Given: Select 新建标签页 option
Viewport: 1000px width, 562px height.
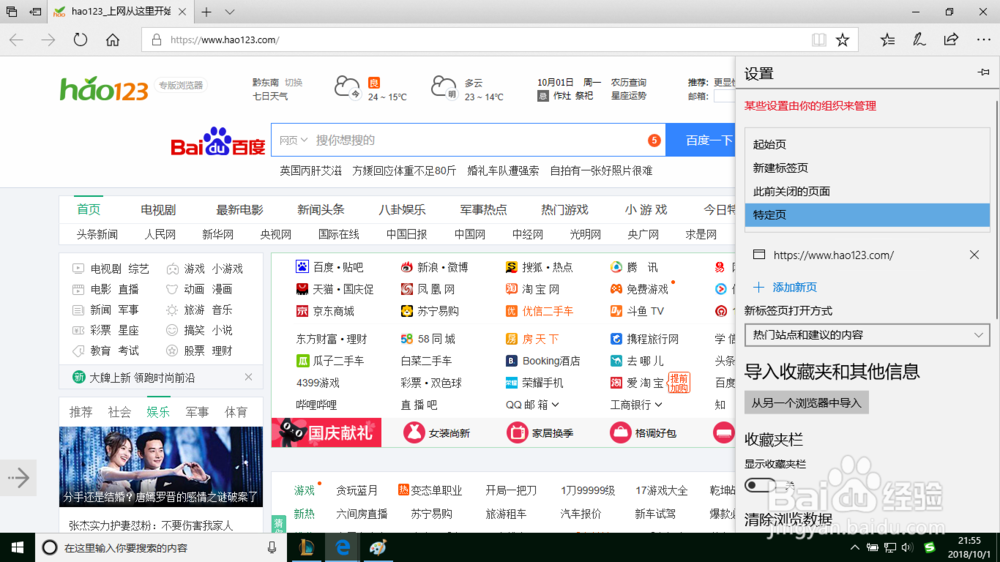Looking at the screenshot, I should coord(867,168).
